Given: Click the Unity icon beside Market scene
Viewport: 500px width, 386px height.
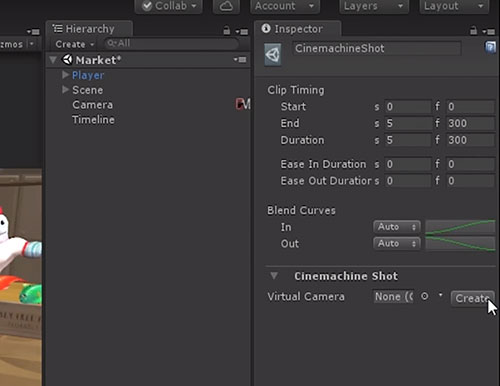Looking at the screenshot, I should 68,60.
